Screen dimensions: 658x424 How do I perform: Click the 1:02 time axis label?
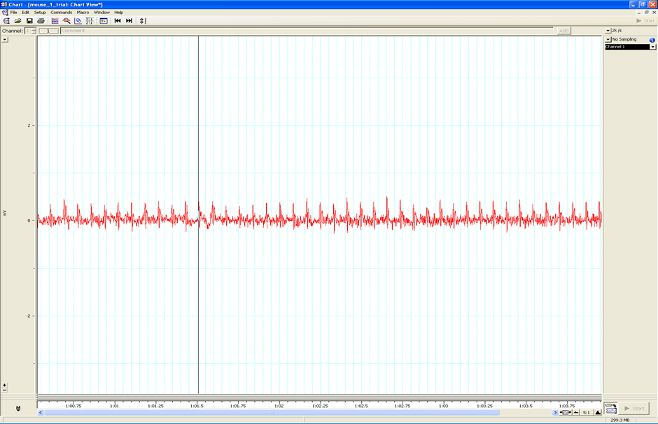(x=279, y=406)
